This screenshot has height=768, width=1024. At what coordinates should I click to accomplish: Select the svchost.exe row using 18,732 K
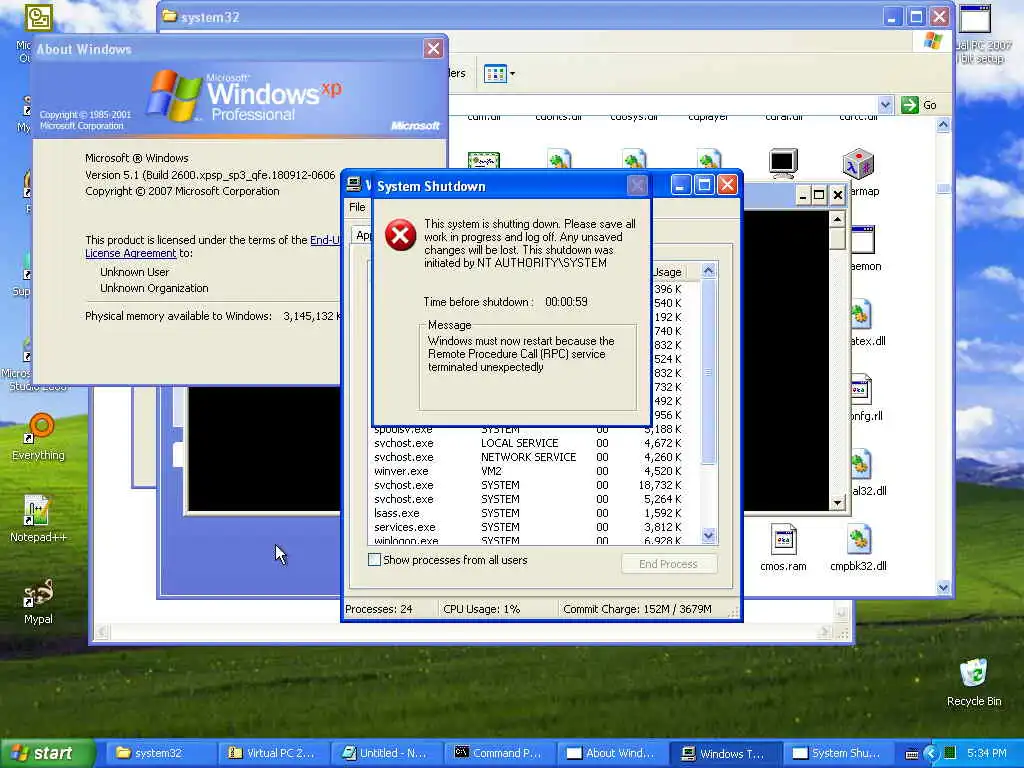[532, 485]
